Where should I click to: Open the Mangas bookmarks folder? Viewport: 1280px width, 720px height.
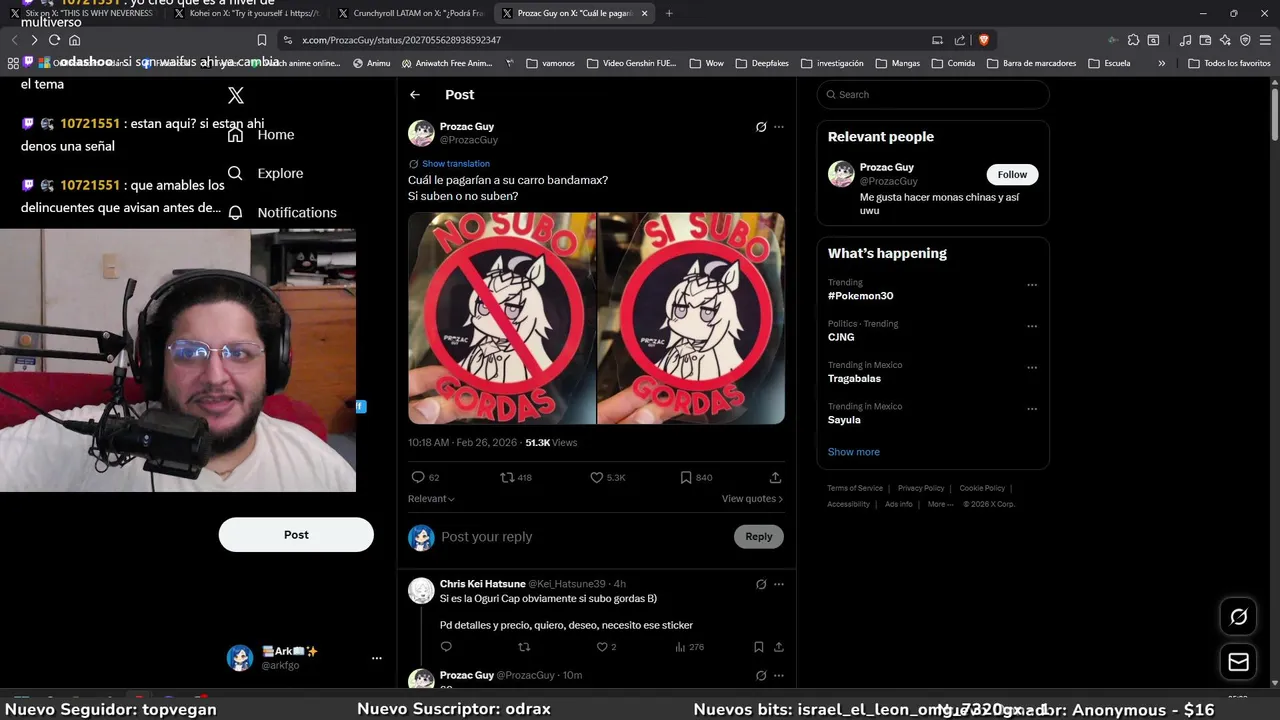click(897, 63)
